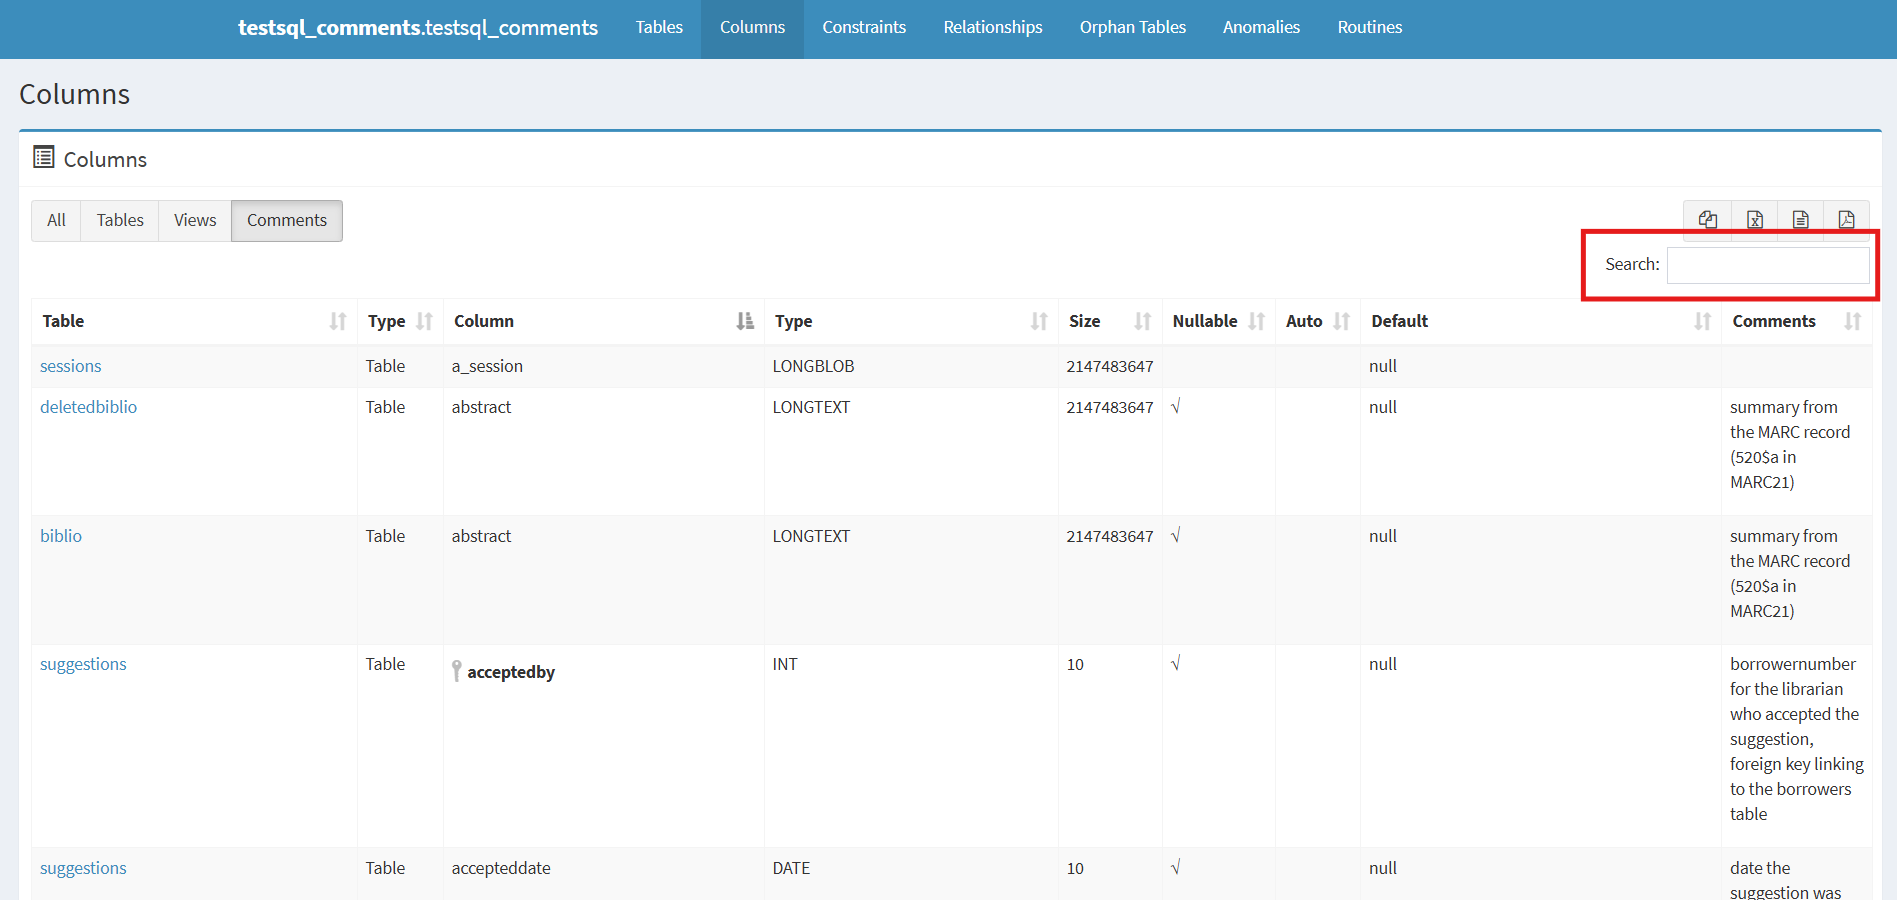Click the acceptedby column name
1897x900 pixels.
(511, 672)
